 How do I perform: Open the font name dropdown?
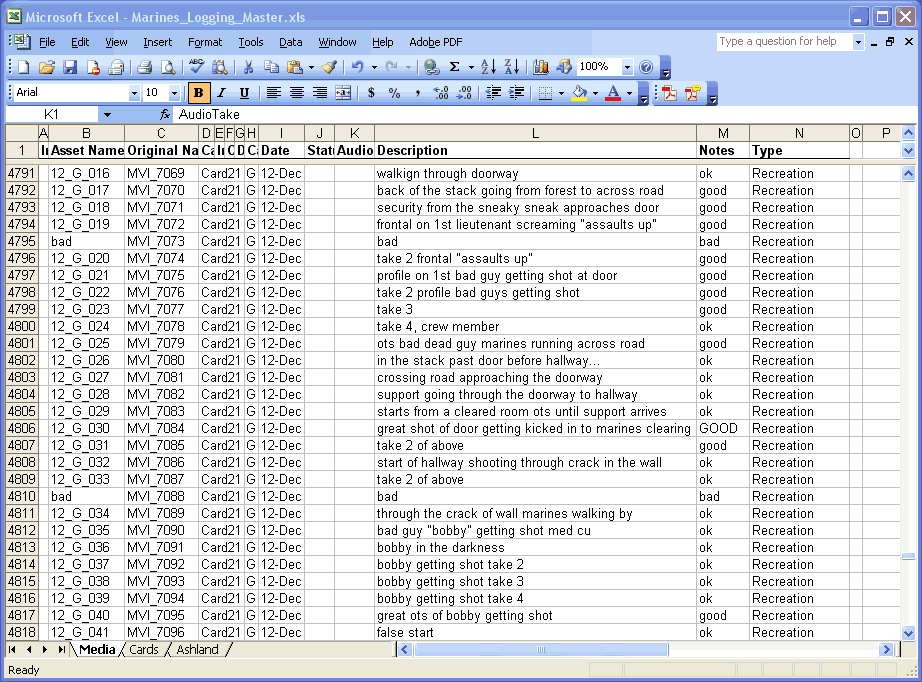pos(134,93)
